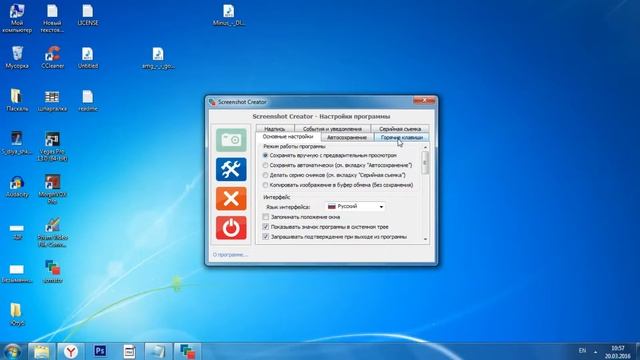Screen dimensions: 640x360
Task: Open the interface language dropdown showing Русский
Action: (x=355, y=207)
